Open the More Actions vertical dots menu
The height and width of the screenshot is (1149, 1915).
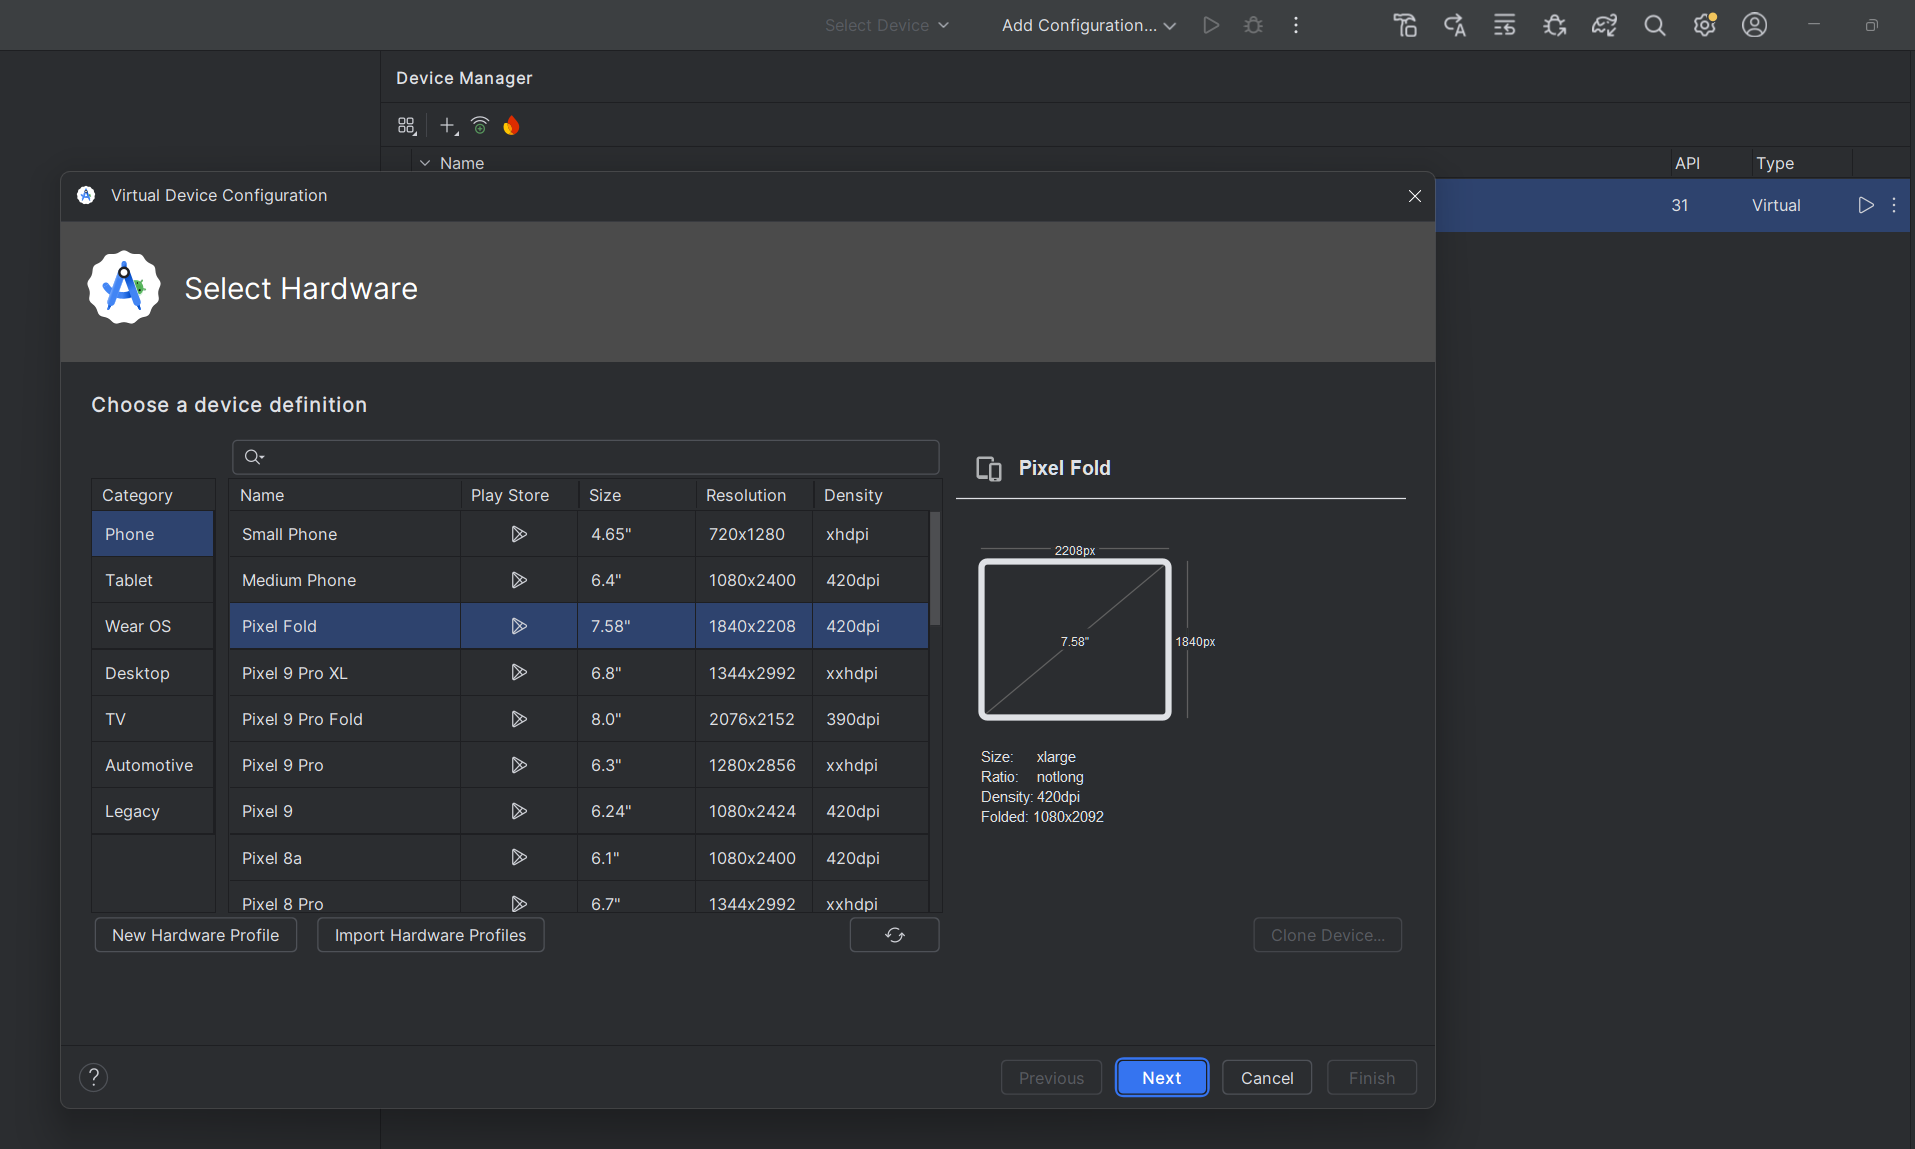[1296, 25]
